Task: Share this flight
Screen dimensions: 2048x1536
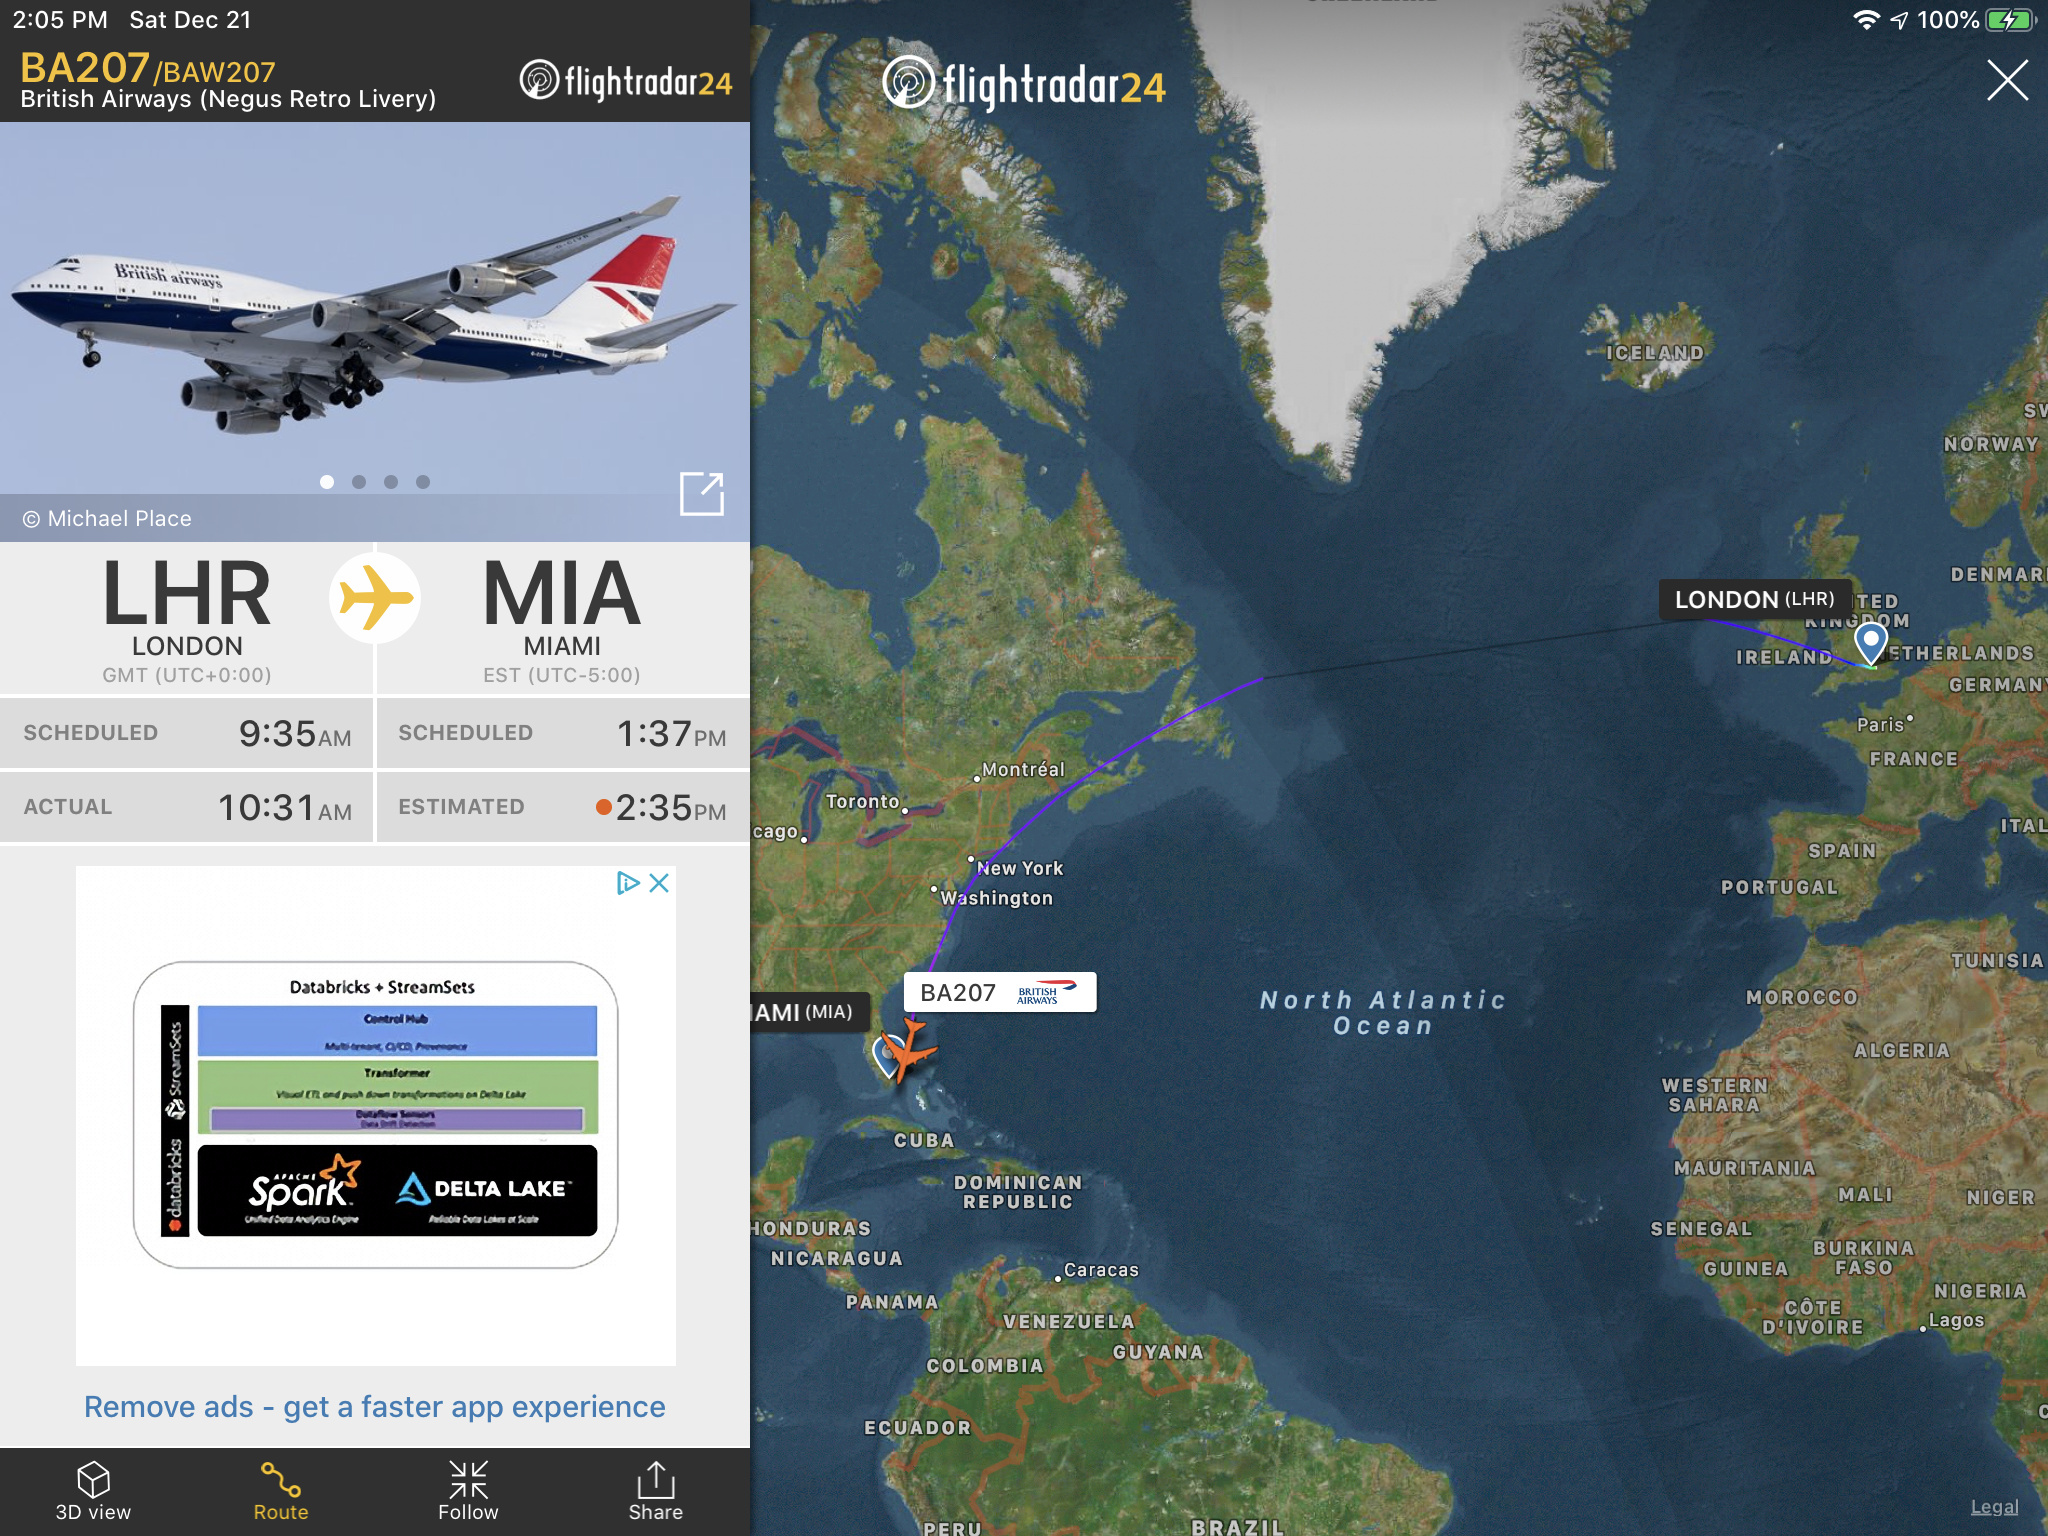Action: coord(656,1491)
